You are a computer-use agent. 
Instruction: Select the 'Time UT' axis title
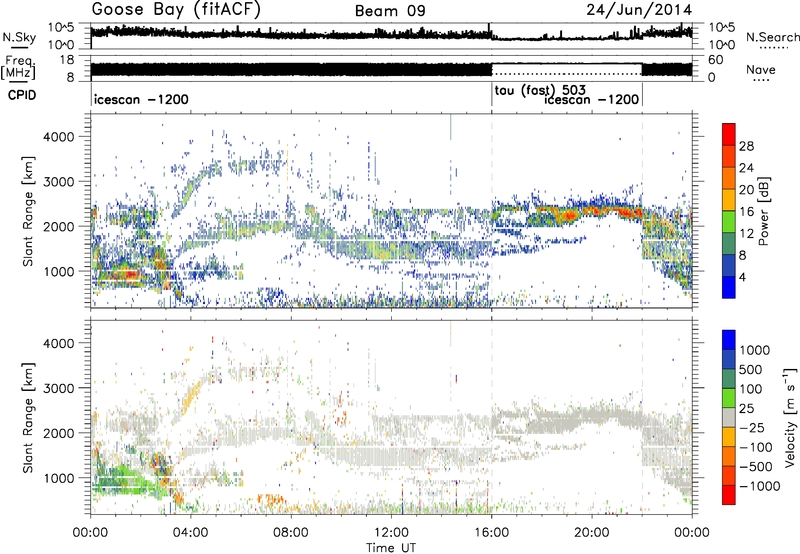tap(391, 548)
